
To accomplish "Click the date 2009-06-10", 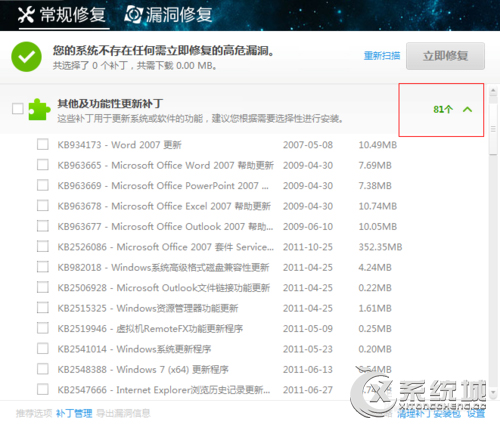I will [x=308, y=227].
